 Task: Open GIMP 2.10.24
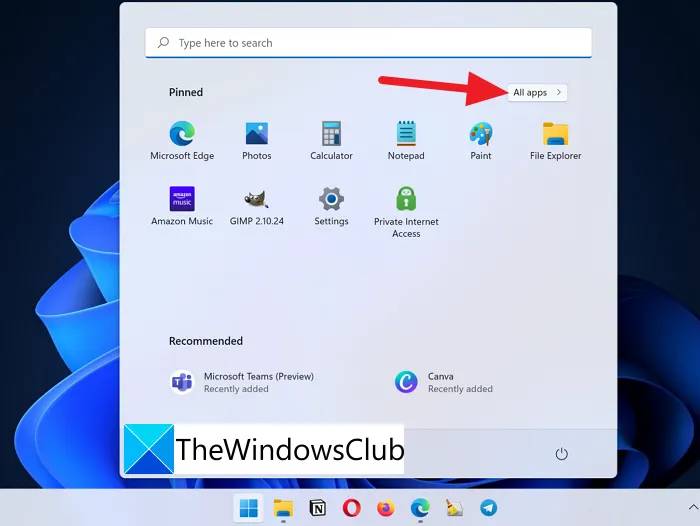tap(257, 206)
